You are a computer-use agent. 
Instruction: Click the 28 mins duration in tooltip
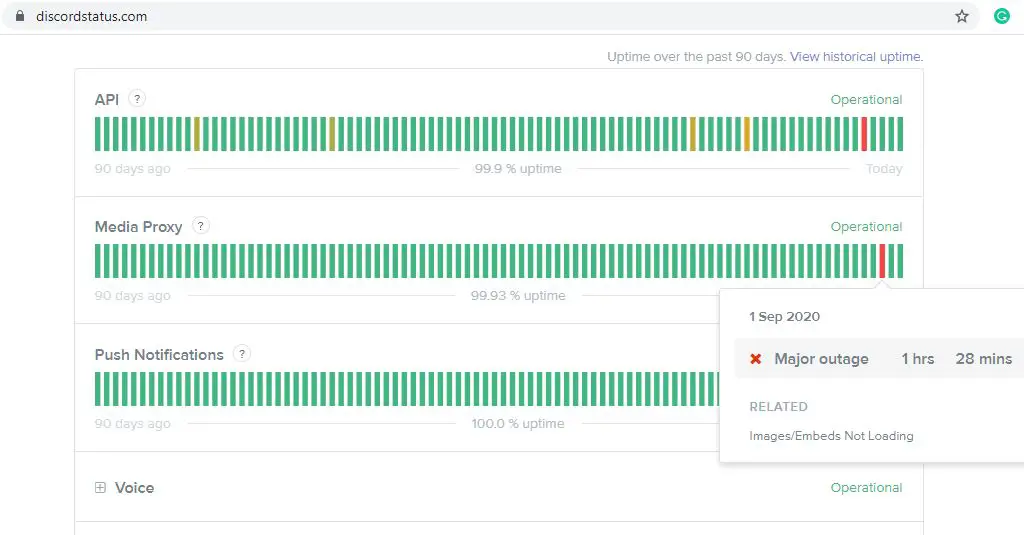click(x=984, y=359)
